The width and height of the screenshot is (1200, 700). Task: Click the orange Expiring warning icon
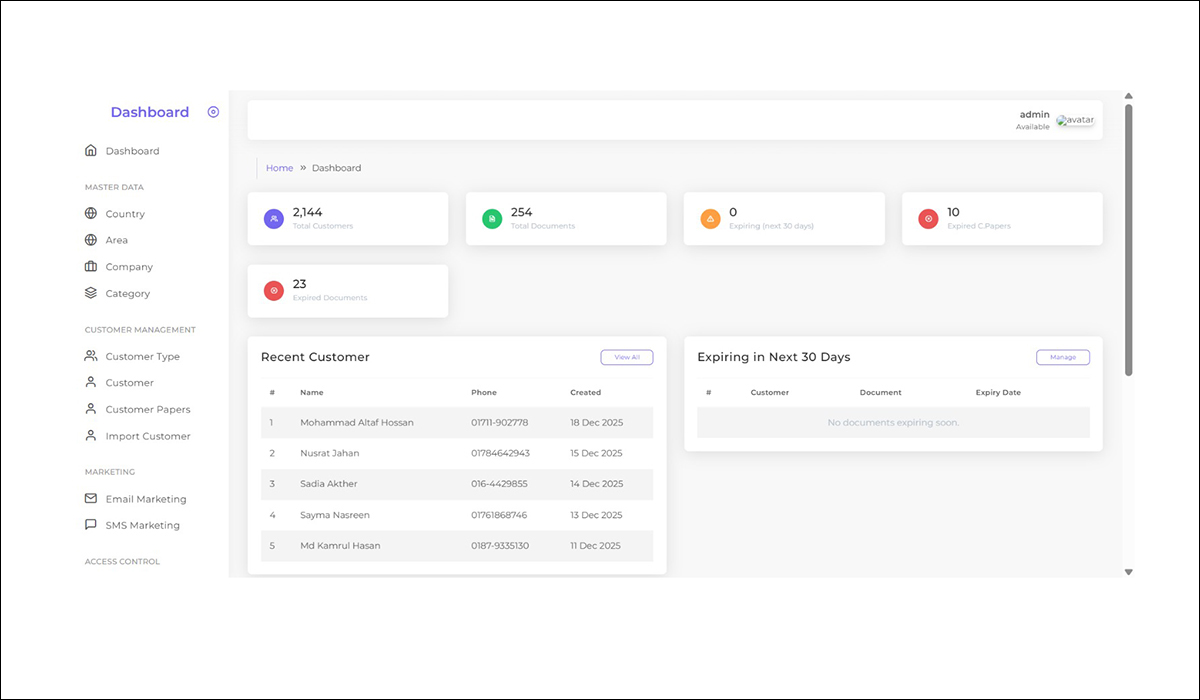(x=710, y=218)
